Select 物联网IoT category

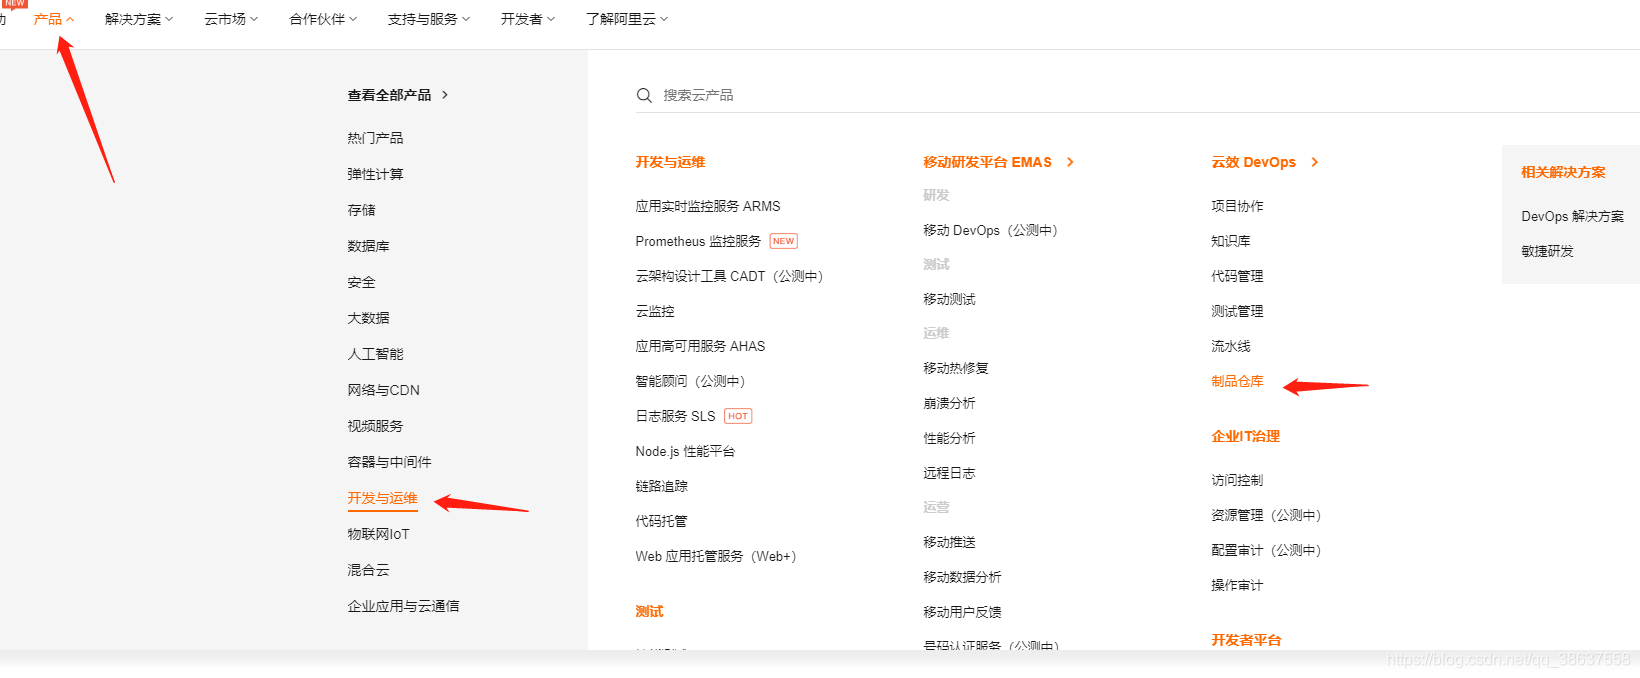click(378, 534)
